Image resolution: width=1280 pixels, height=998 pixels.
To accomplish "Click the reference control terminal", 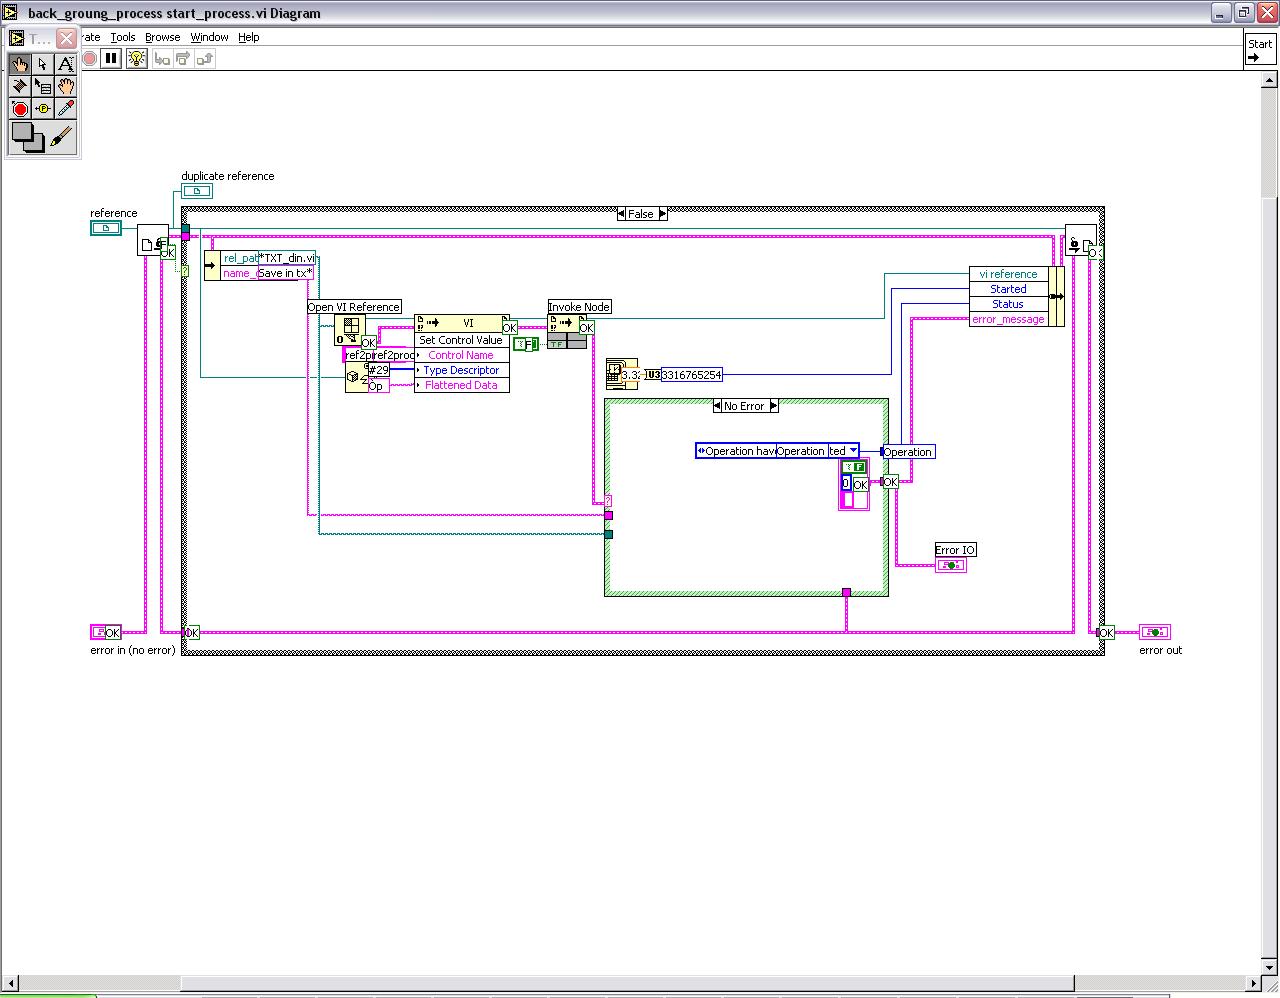I will (x=106, y=228).
